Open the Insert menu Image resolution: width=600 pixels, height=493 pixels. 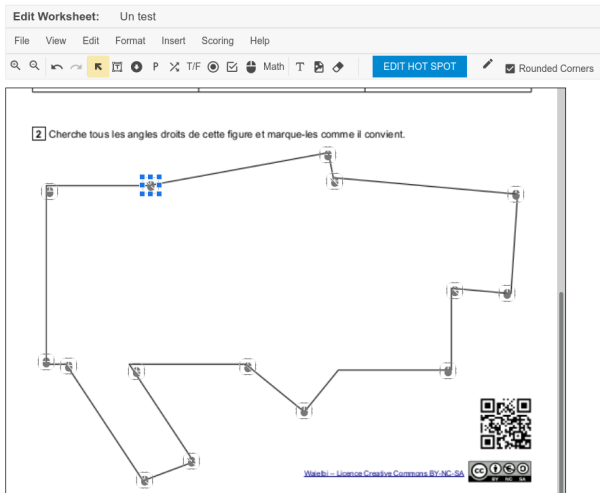point(173,41)
